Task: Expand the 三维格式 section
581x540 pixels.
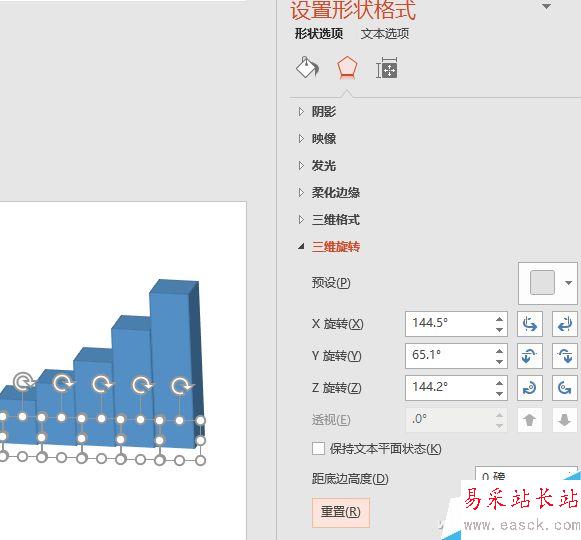Action: point(301,220)
